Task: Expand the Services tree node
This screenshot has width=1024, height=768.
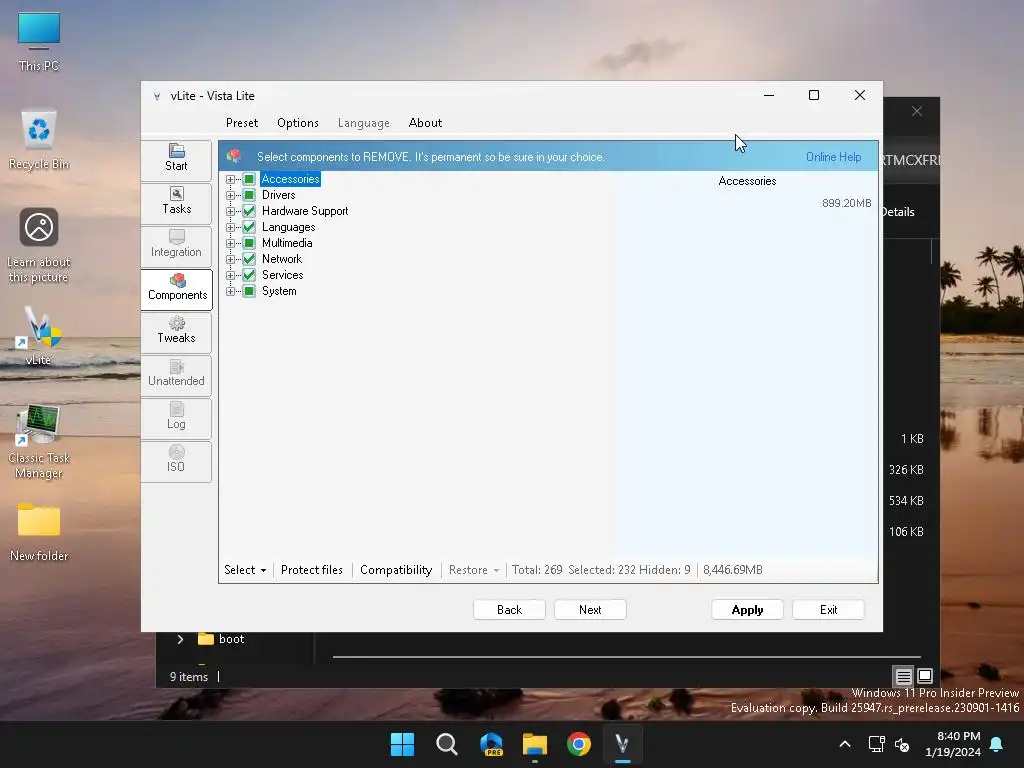Action: pyautogui.click(x=230, y=275)
